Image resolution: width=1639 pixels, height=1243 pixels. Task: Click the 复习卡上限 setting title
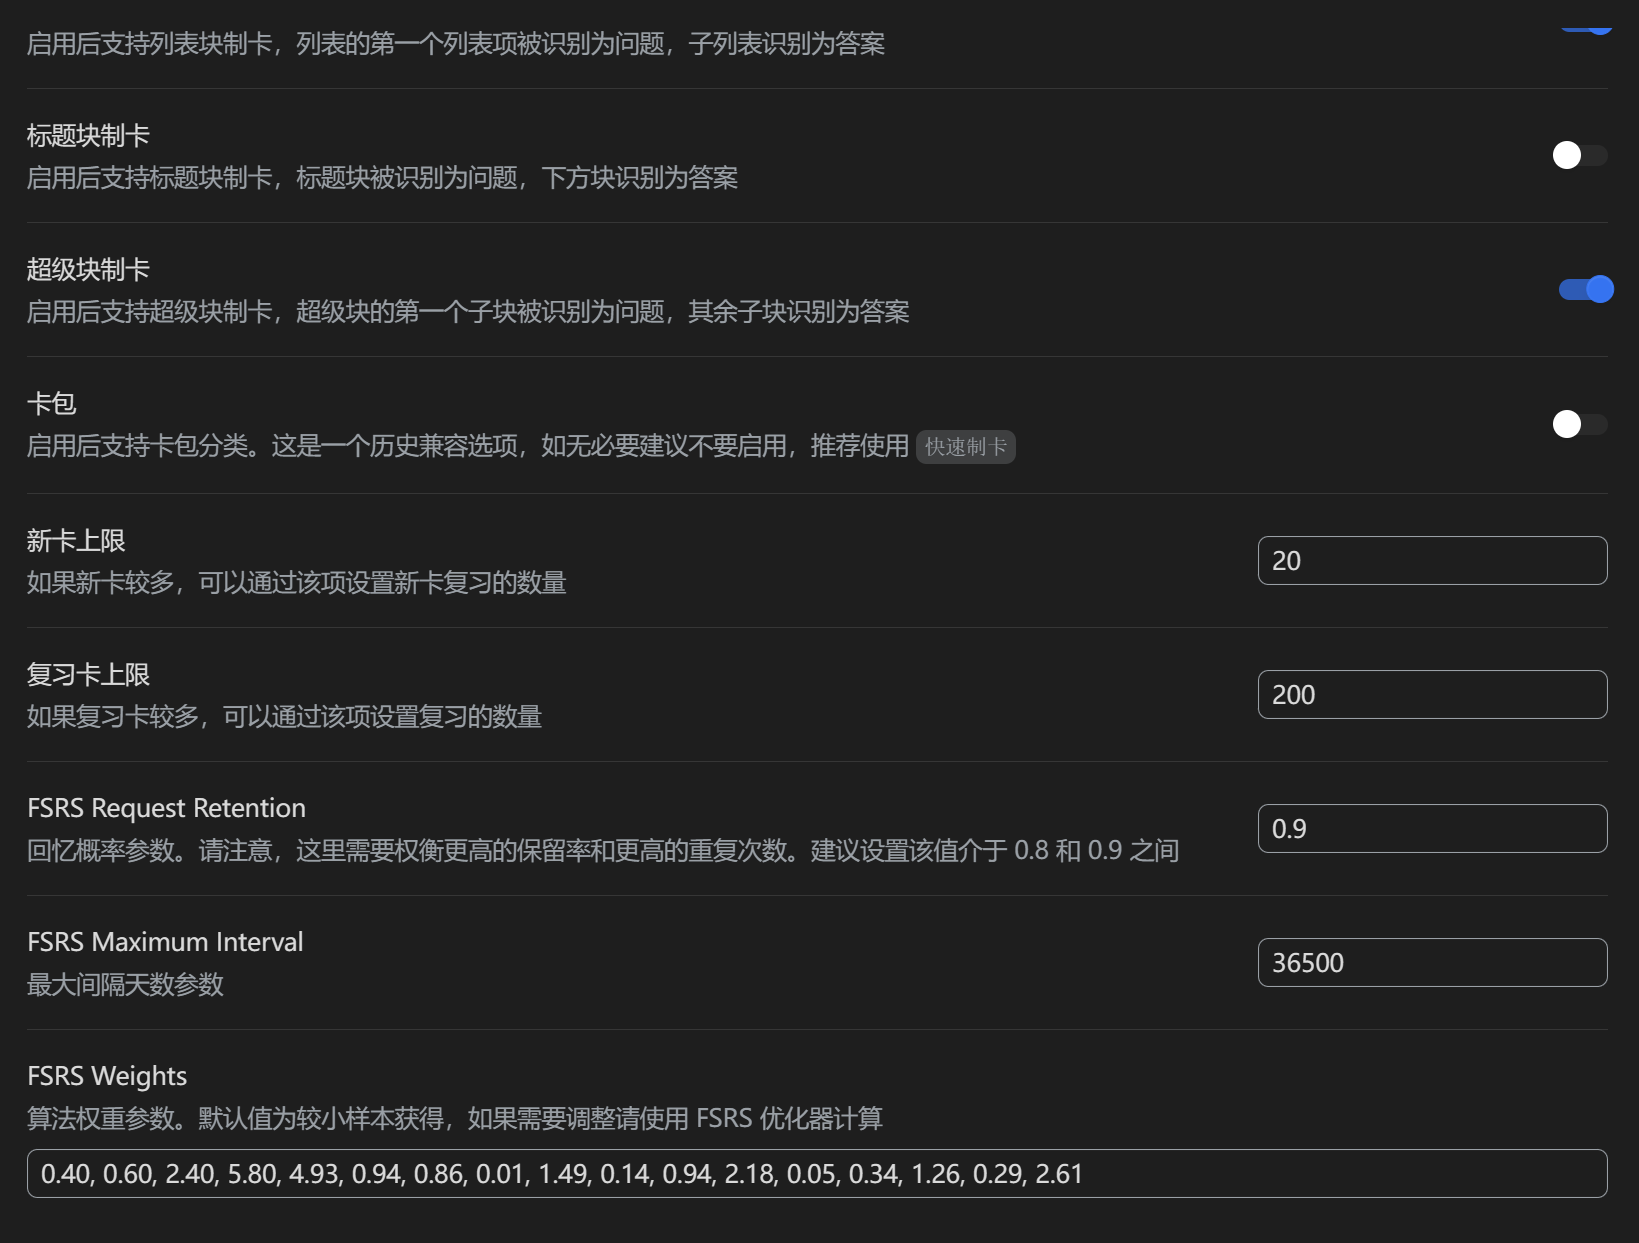click(x=89, y=674)
